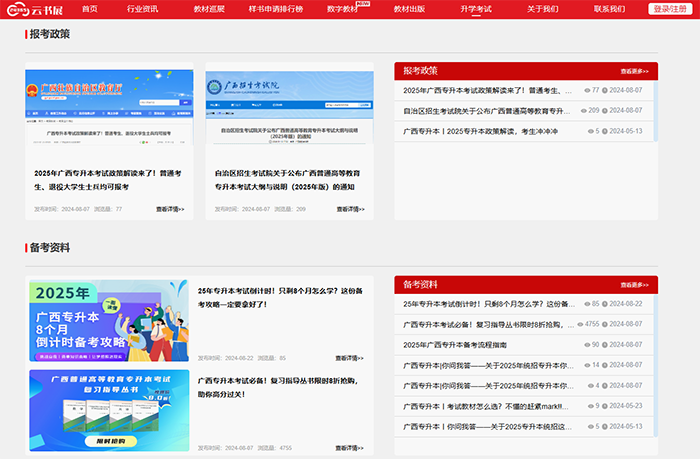
Task: Click eye icon beside 77 views count
Action: pyautogui.click(x=586, y=90)
